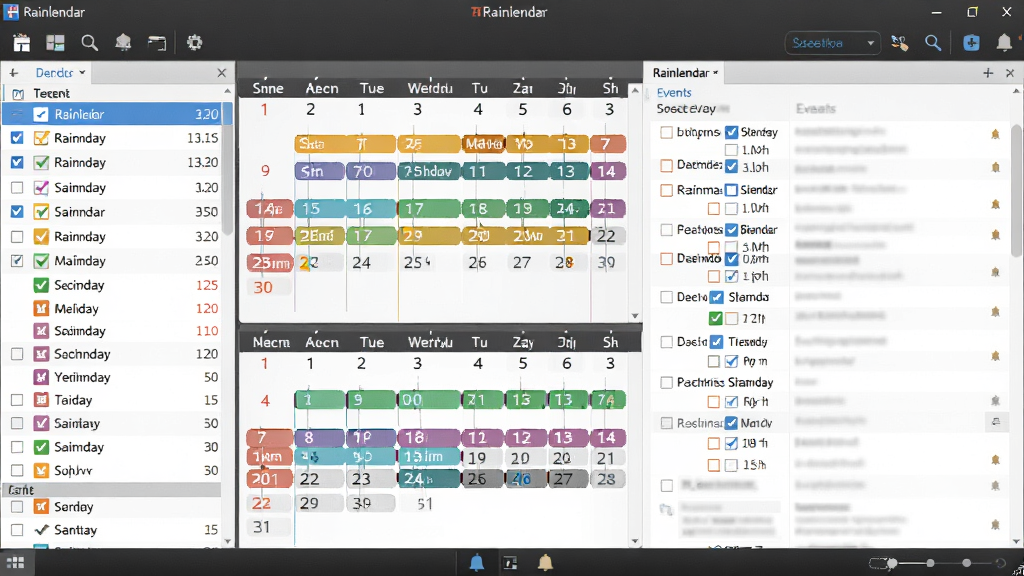1024x576 pixels.
Task: Check the box beside Taiday
Action: click(x=17, y=400)
